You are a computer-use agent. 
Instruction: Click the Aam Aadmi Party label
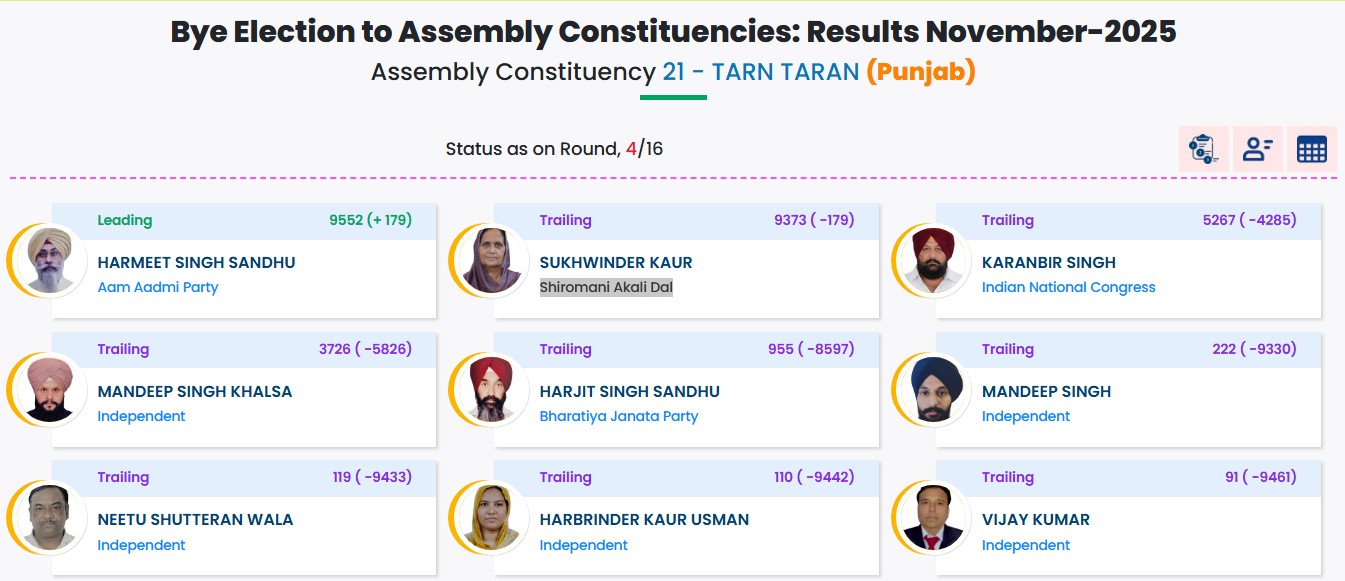click(157, 288)
